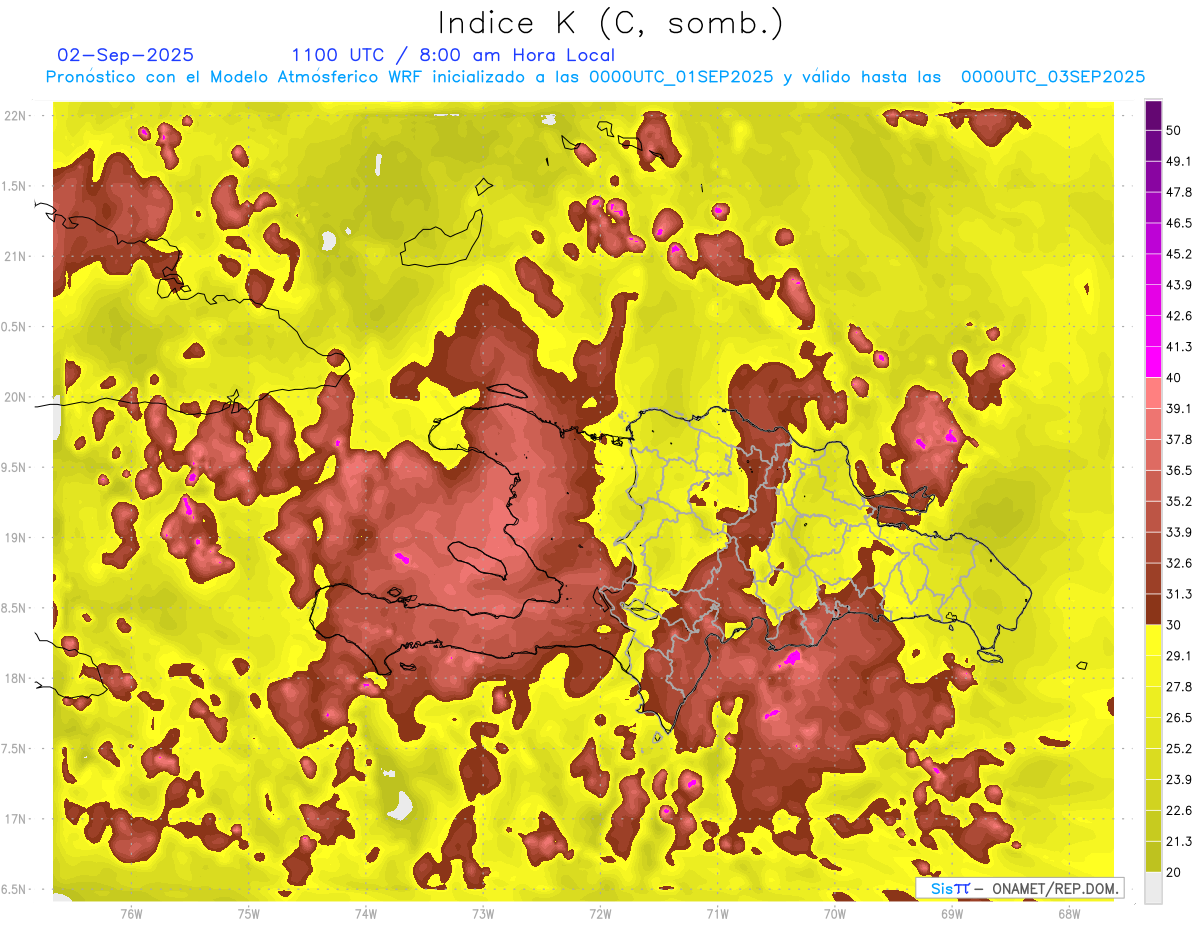Click the longitude label "72W"
Viewport: 1200px width, 927px height.
(600, 913)
